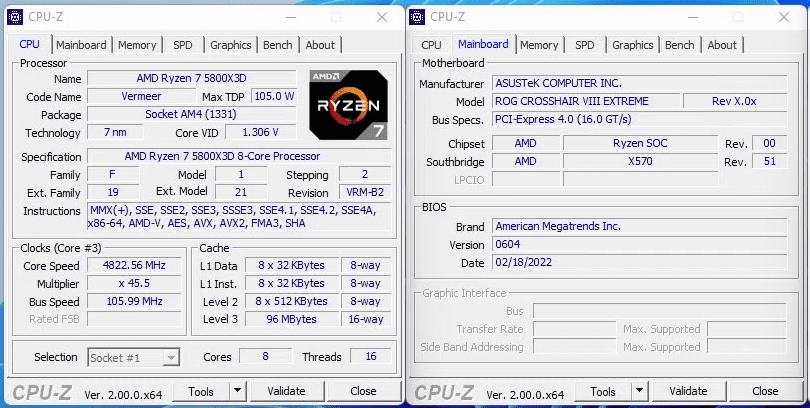Viewport: 810px width, 408px height.
Task: Switch to Mainboard tab in left window
Action: coord(81,45)
